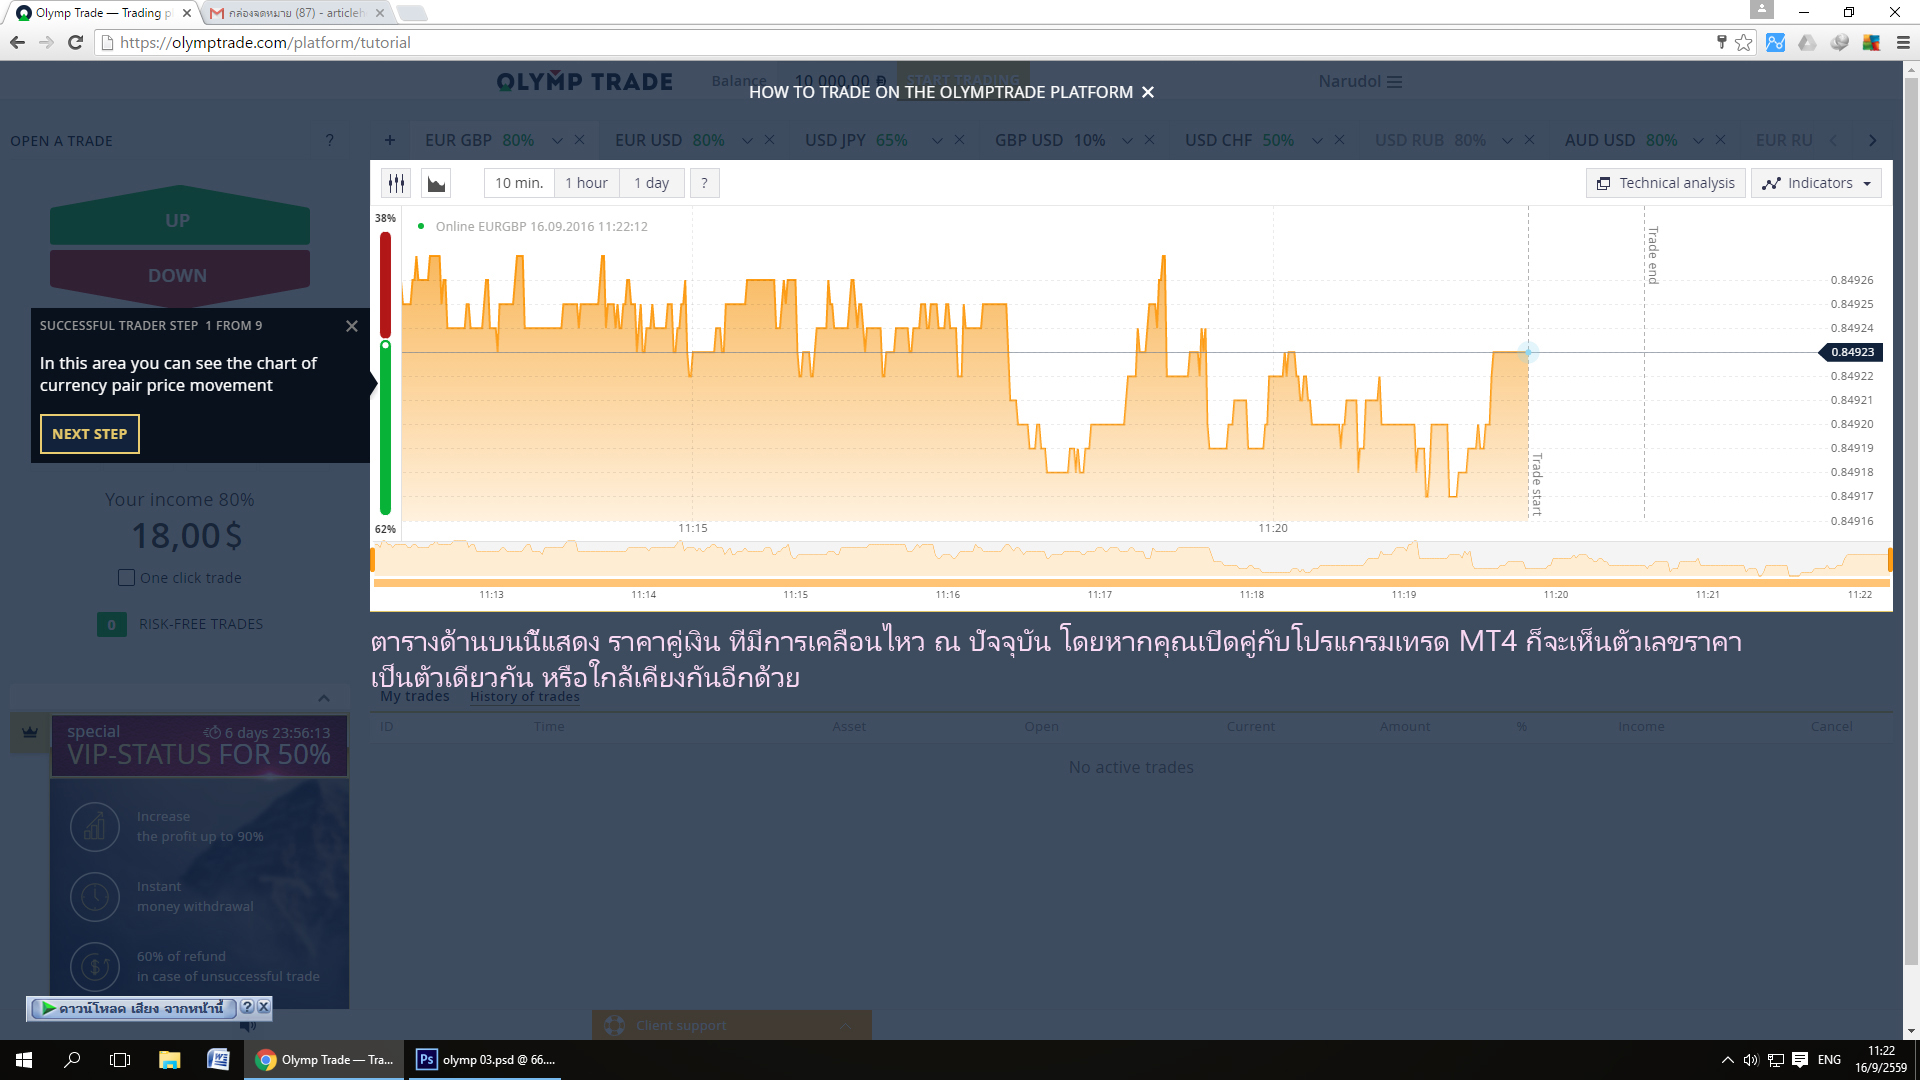Close the tutorial header overlay
This screenshot has width=1920, height=1080.
1148,92
